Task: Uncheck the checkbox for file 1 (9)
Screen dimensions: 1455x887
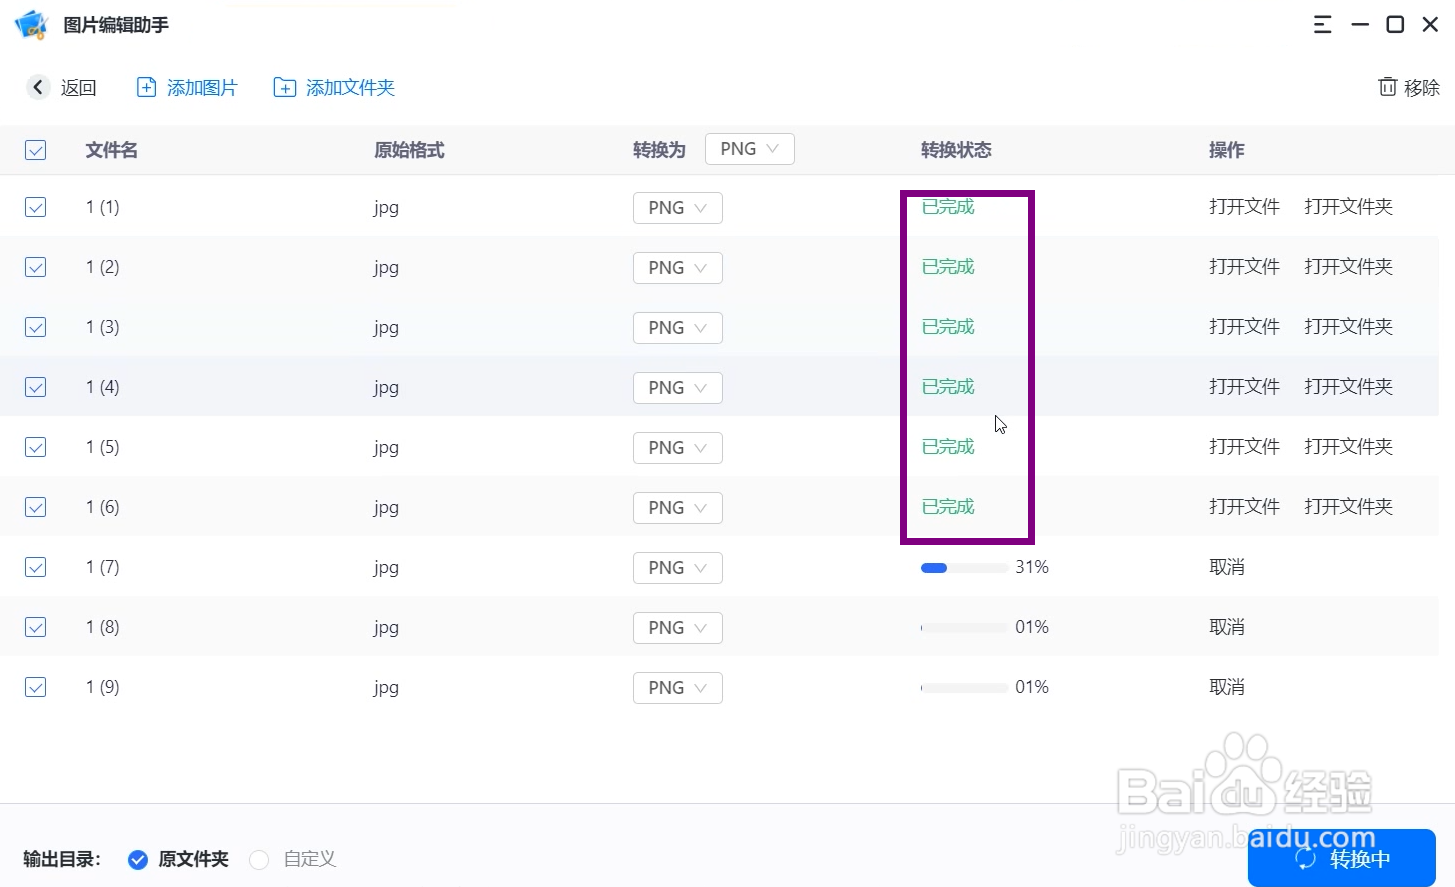Action: click(36, 687)
